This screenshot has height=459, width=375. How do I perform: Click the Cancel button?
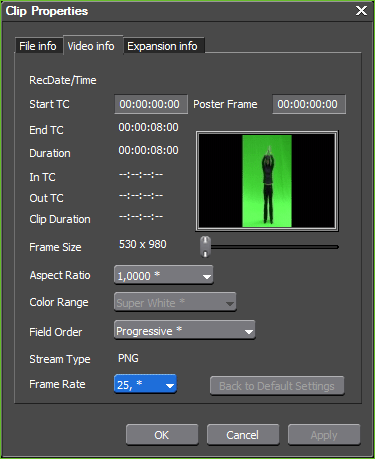[243, 435]
